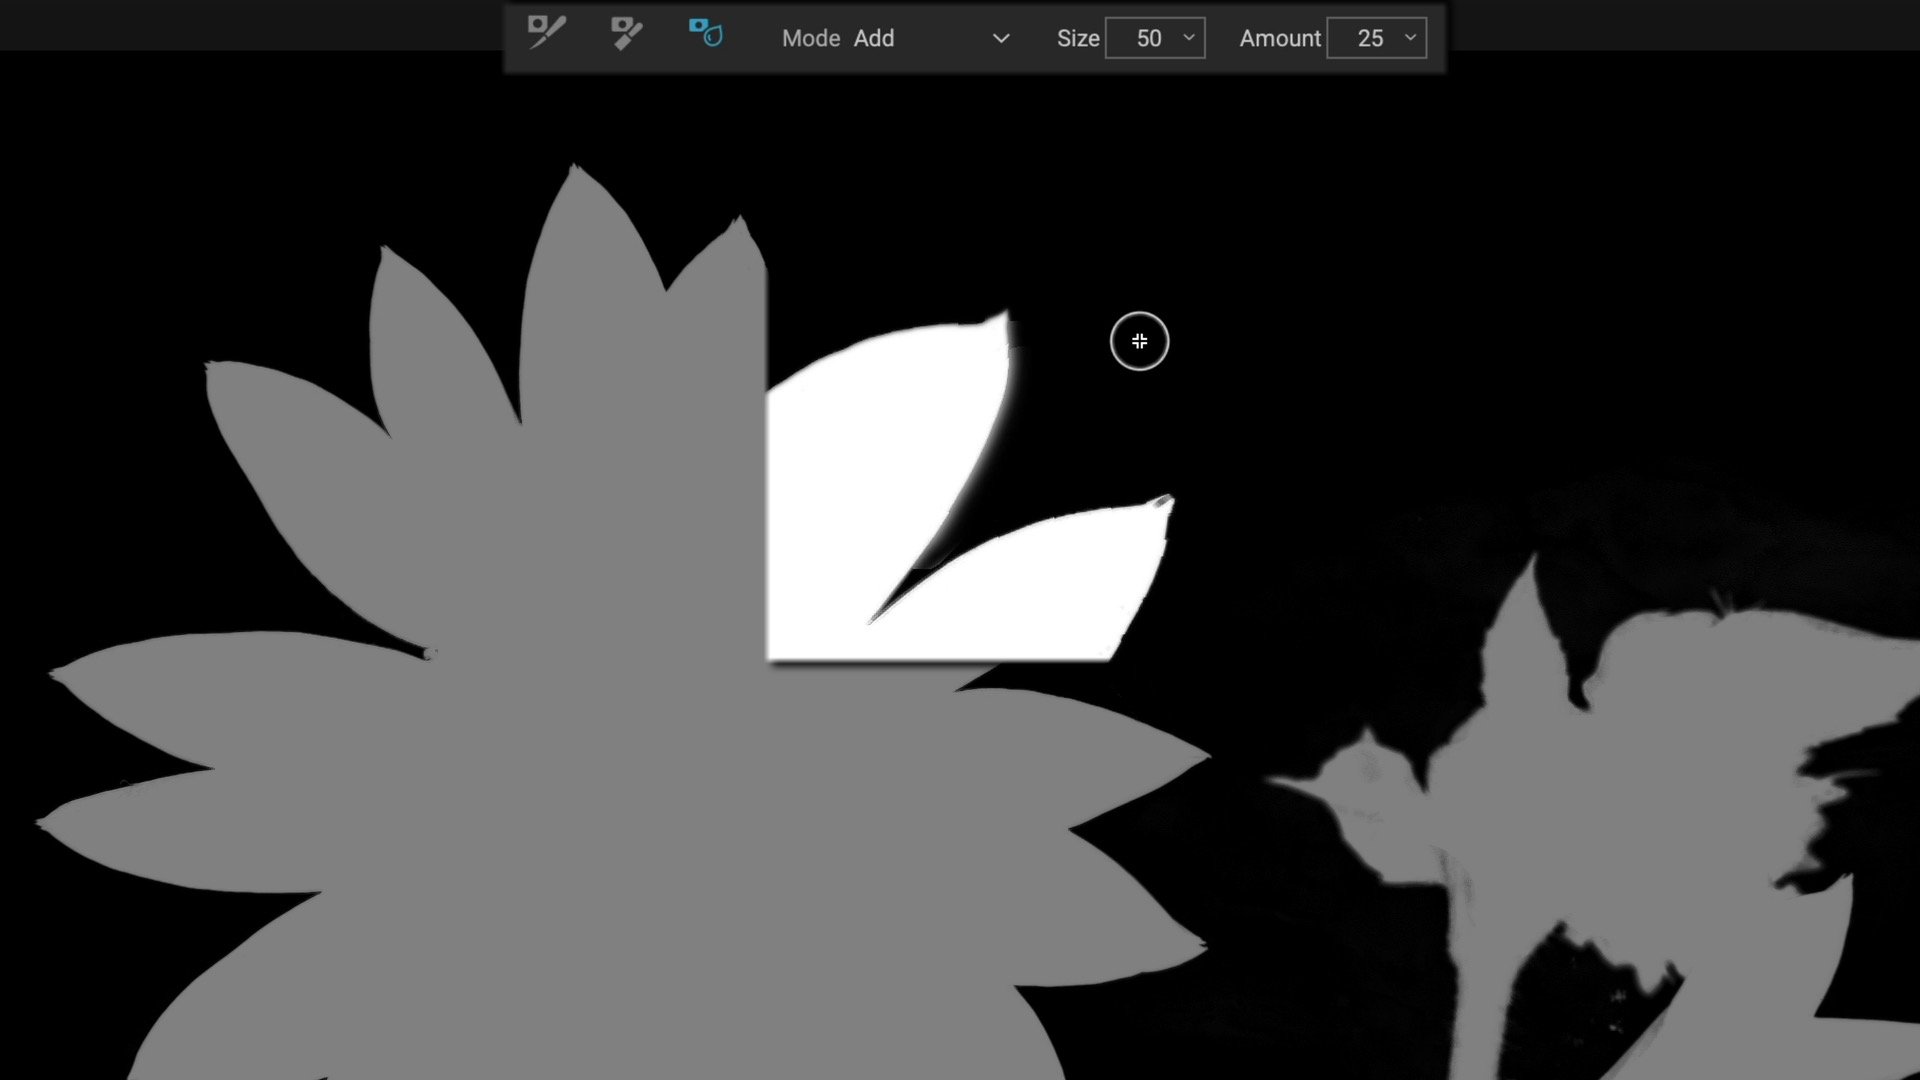Screen dimensions: 1920x1080
Task: Expand the Size value dropdown
Action: 1188,38
